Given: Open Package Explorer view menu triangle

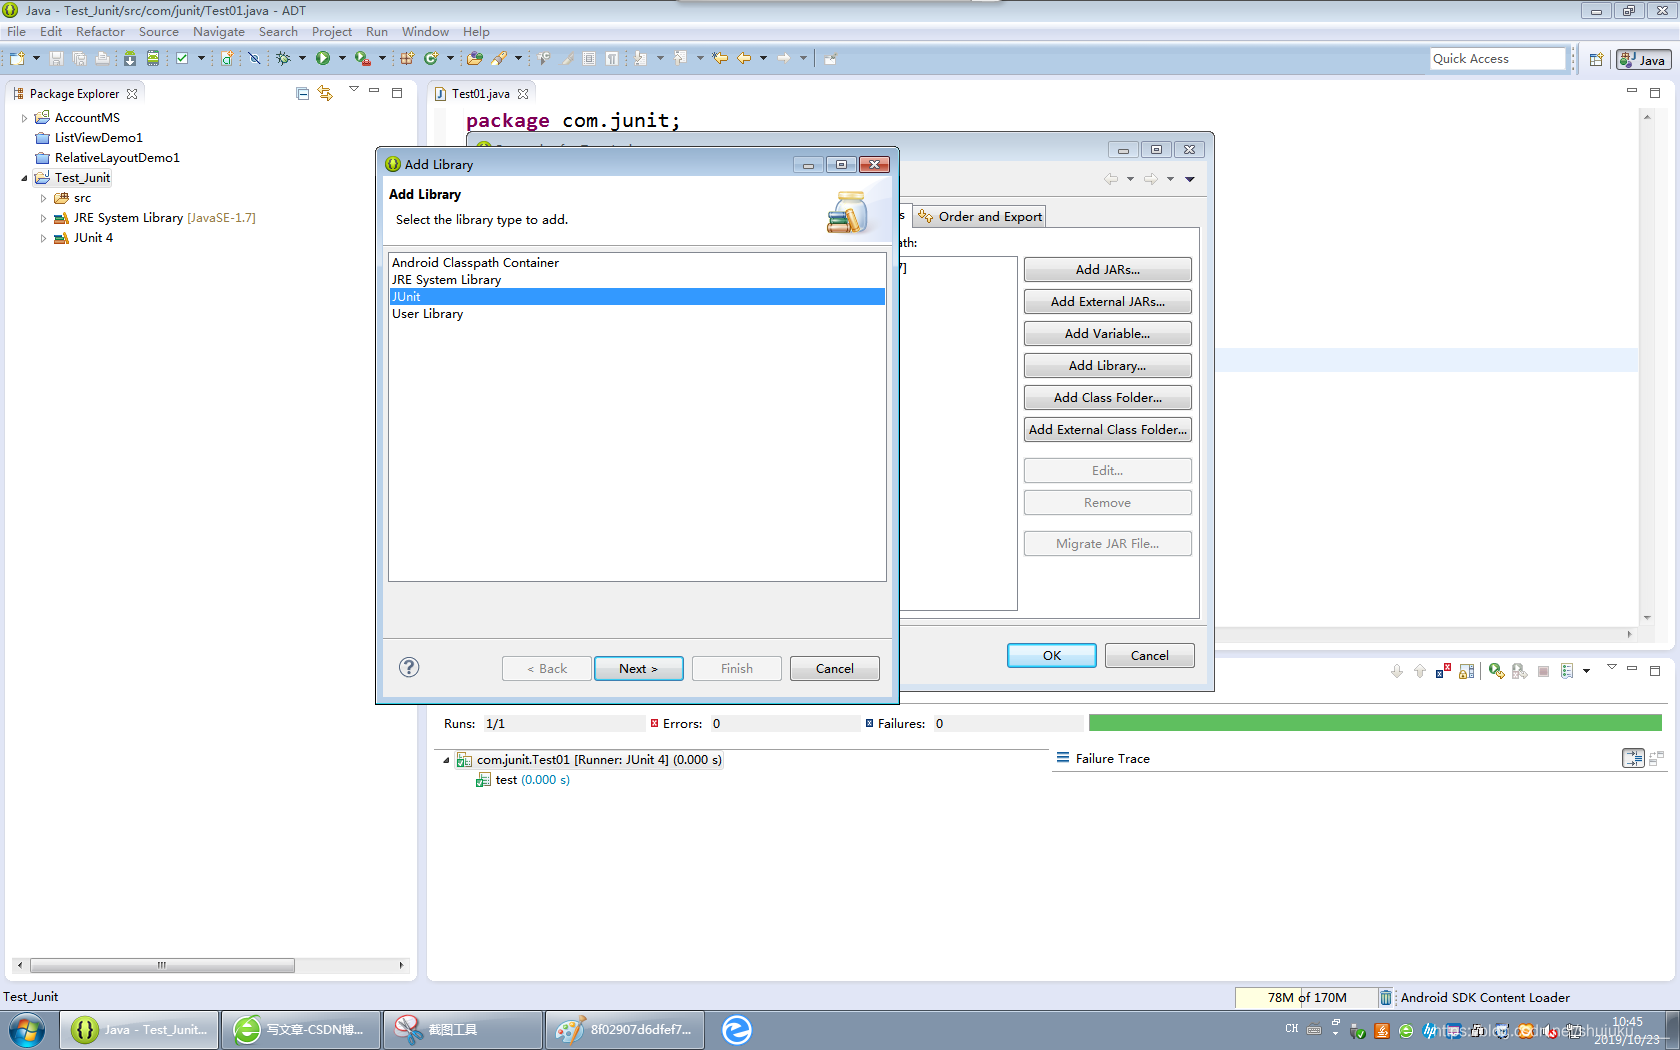Looking at the screenshot, I should (353, 90).
